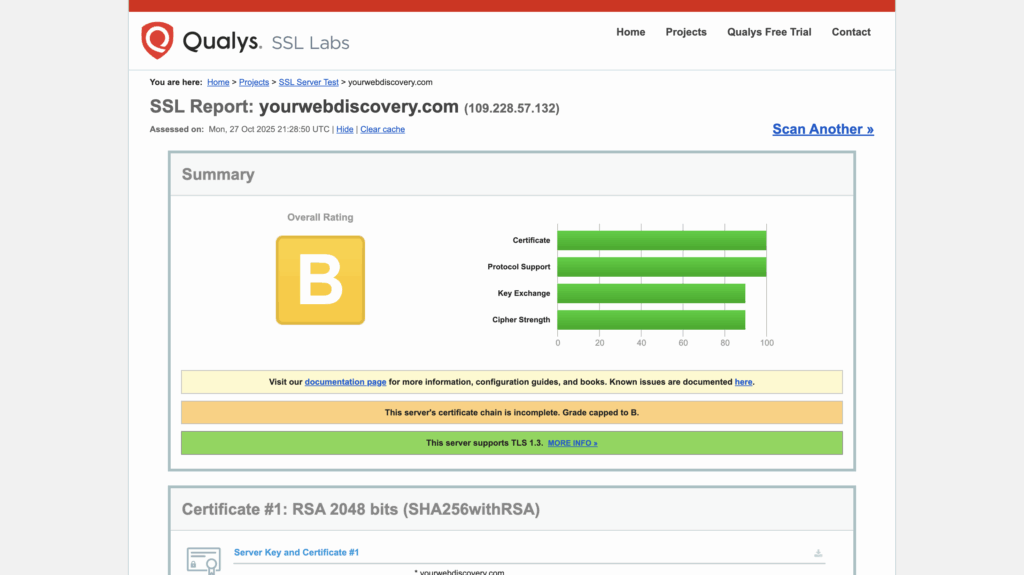Open the Projects item in top navigation
1024x575 pixels.
tap(686, 32)
